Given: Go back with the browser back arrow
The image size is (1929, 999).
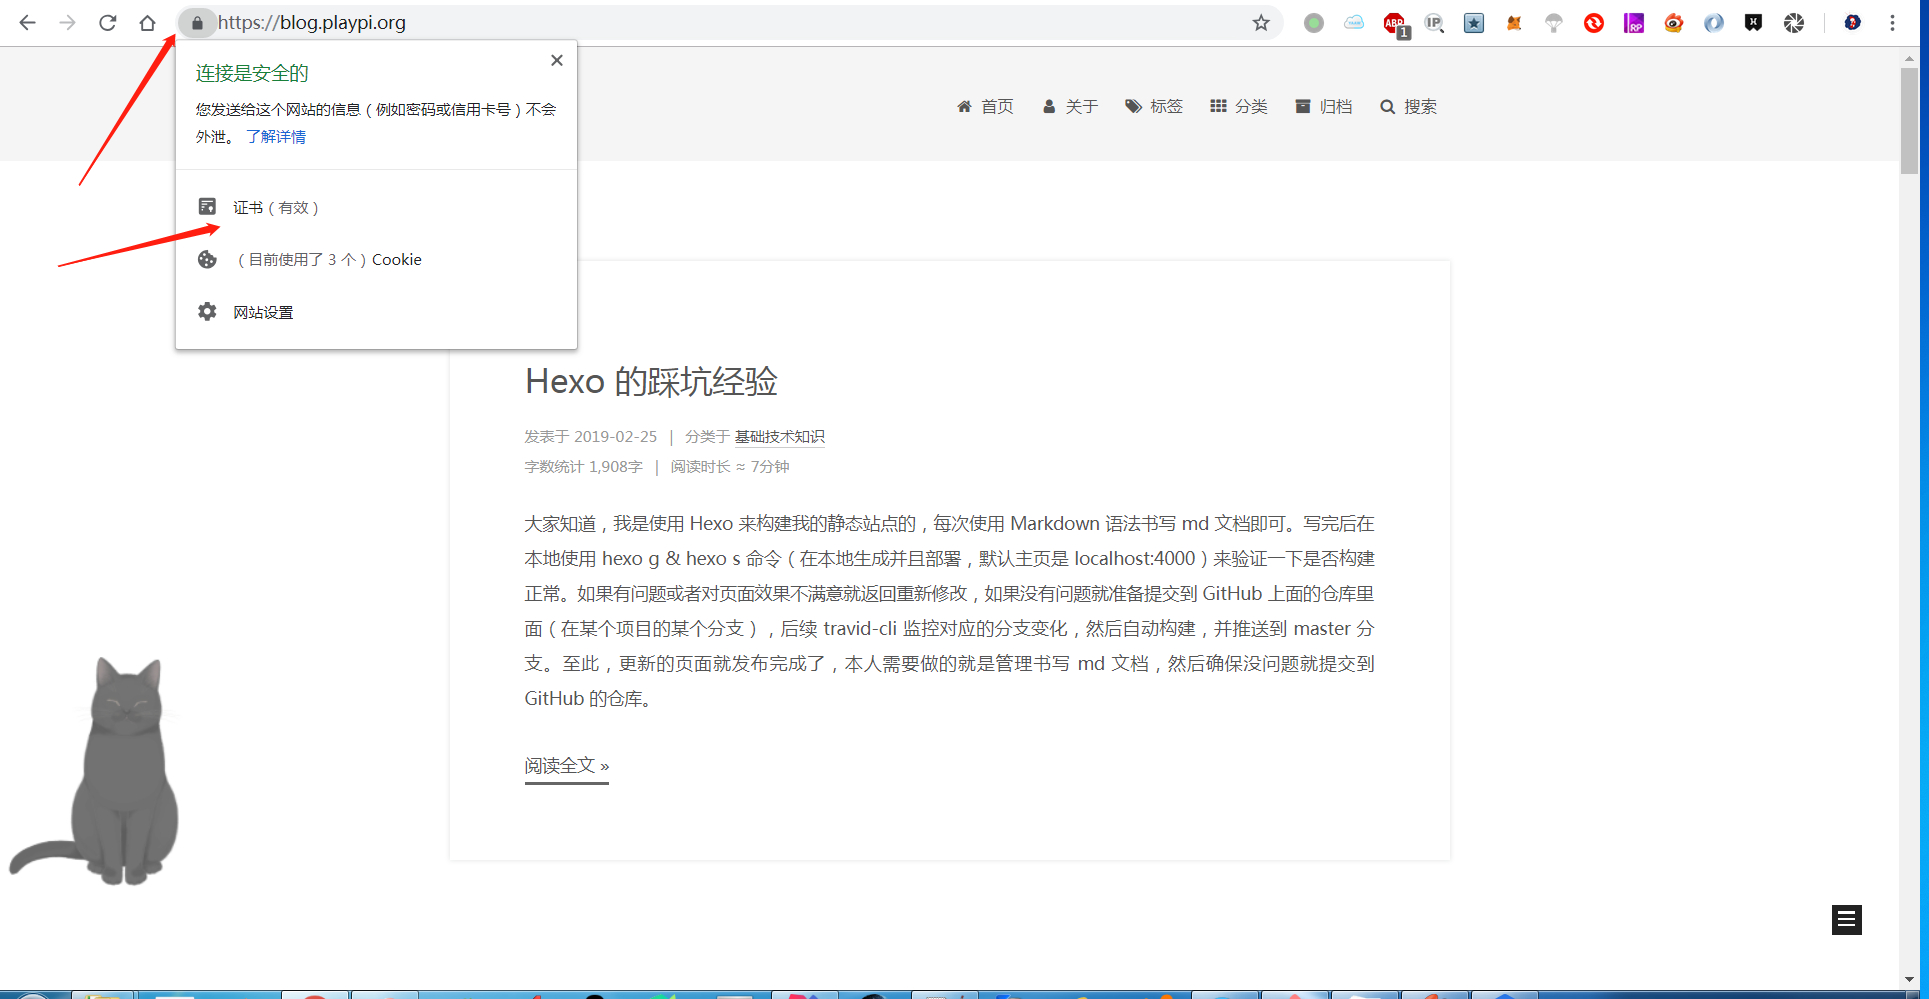Looking at the screenshot, I should 27,22.
